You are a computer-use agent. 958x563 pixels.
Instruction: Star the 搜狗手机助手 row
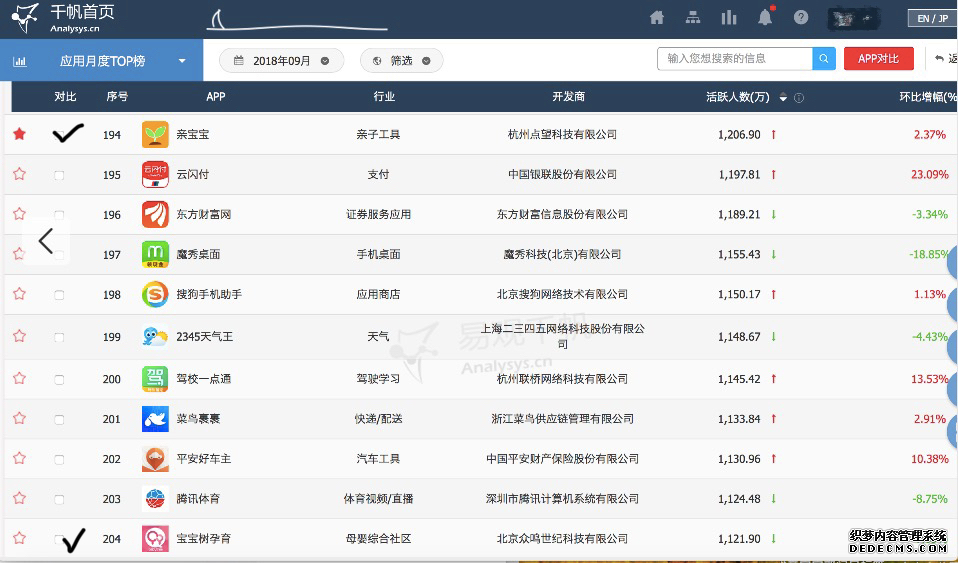(x=20, y=294)
